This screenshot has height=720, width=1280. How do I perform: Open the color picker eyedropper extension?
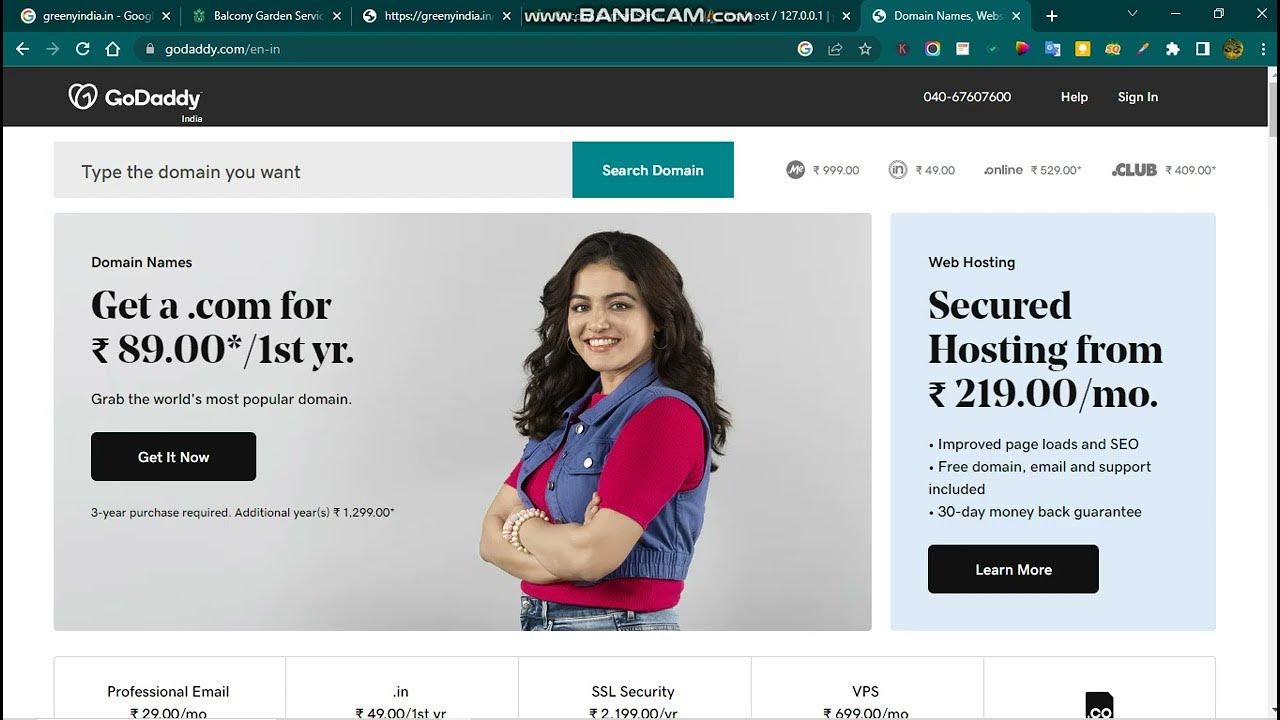[x=1142, y=49]
